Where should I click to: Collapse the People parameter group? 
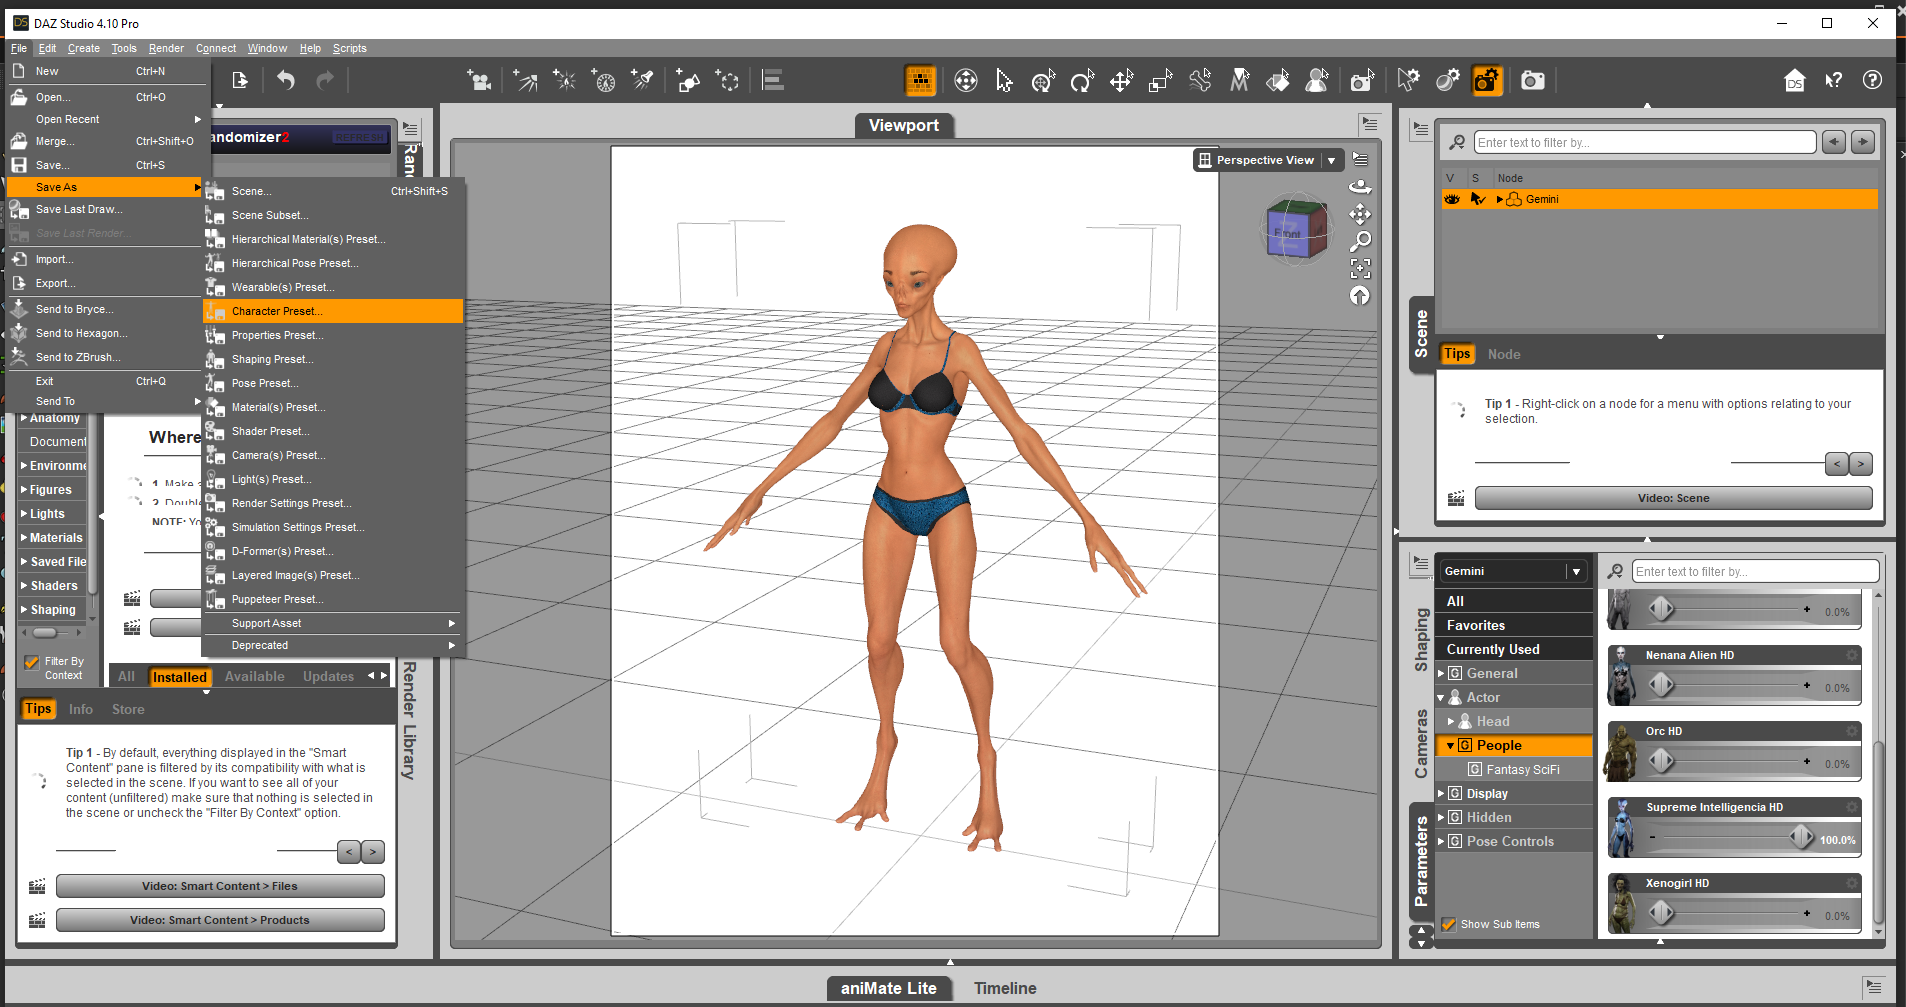(x=1451, y=746)
